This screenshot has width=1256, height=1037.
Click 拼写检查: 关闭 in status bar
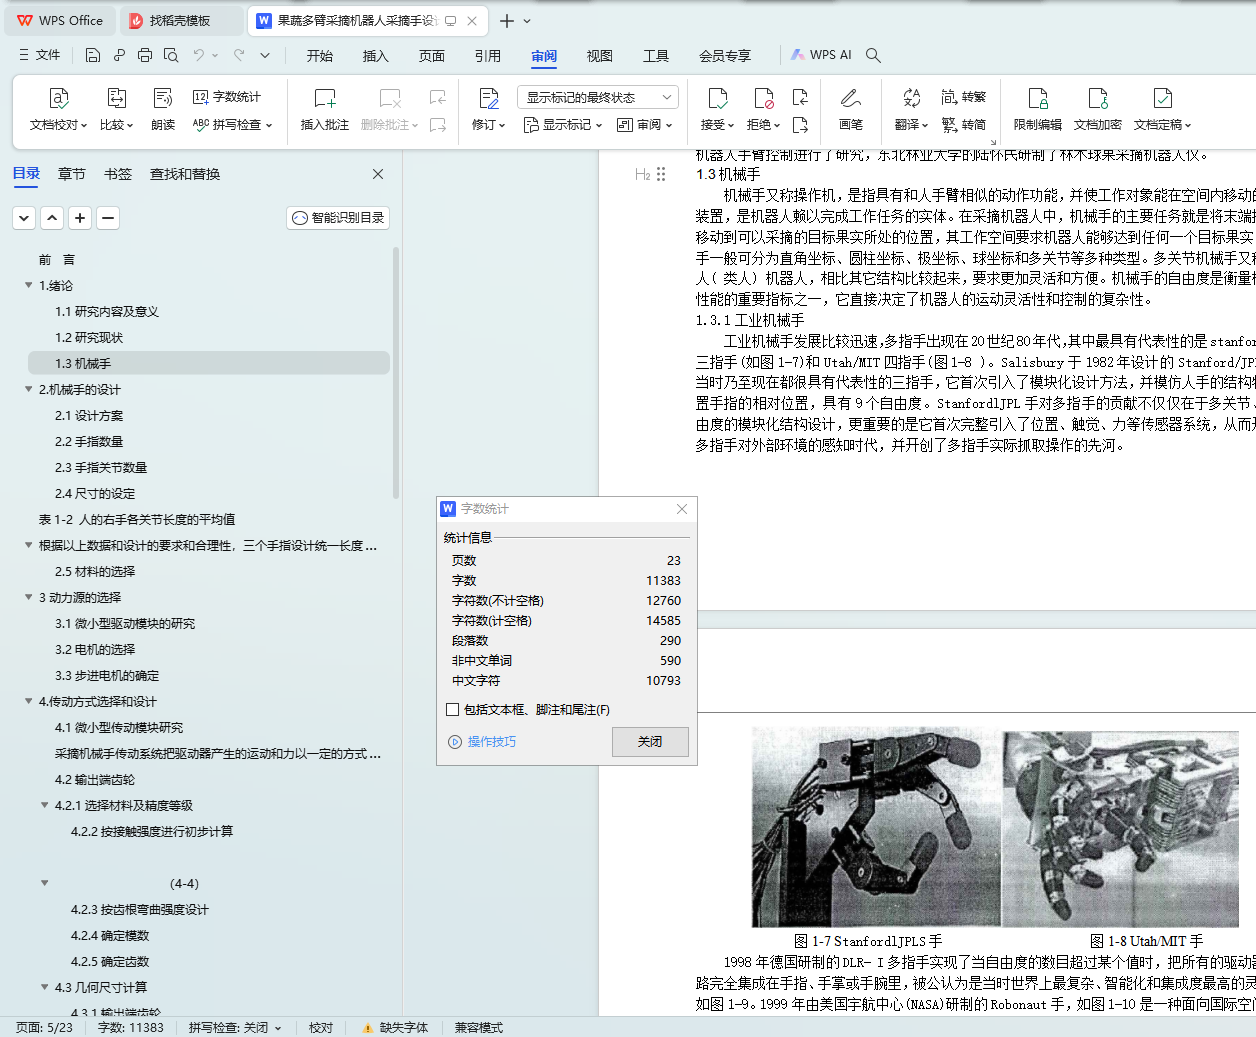[235, 1027]
